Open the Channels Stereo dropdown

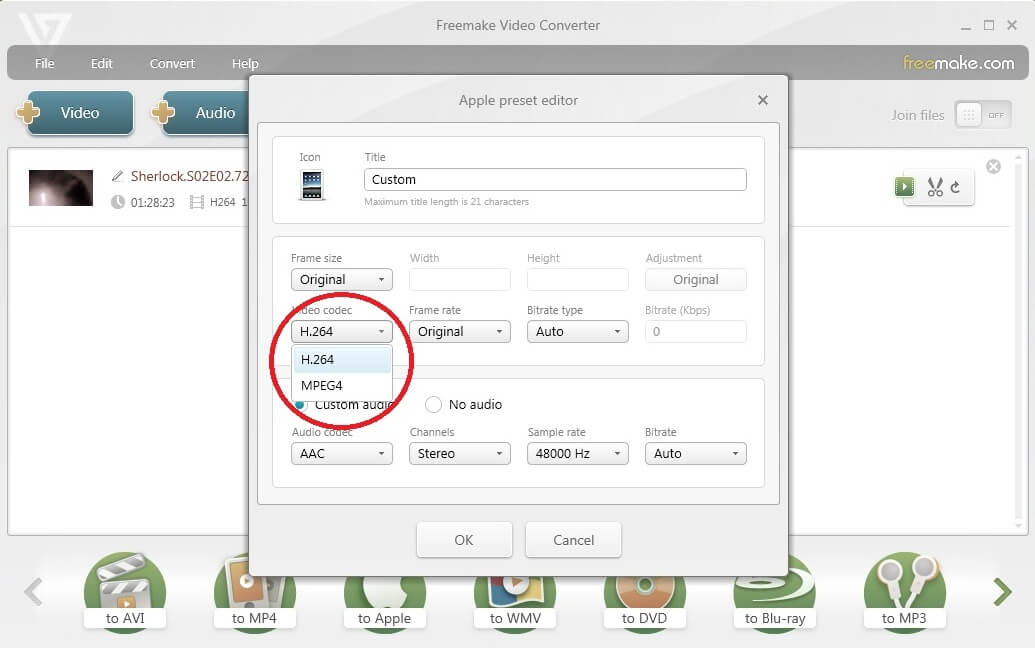point(459,453)
